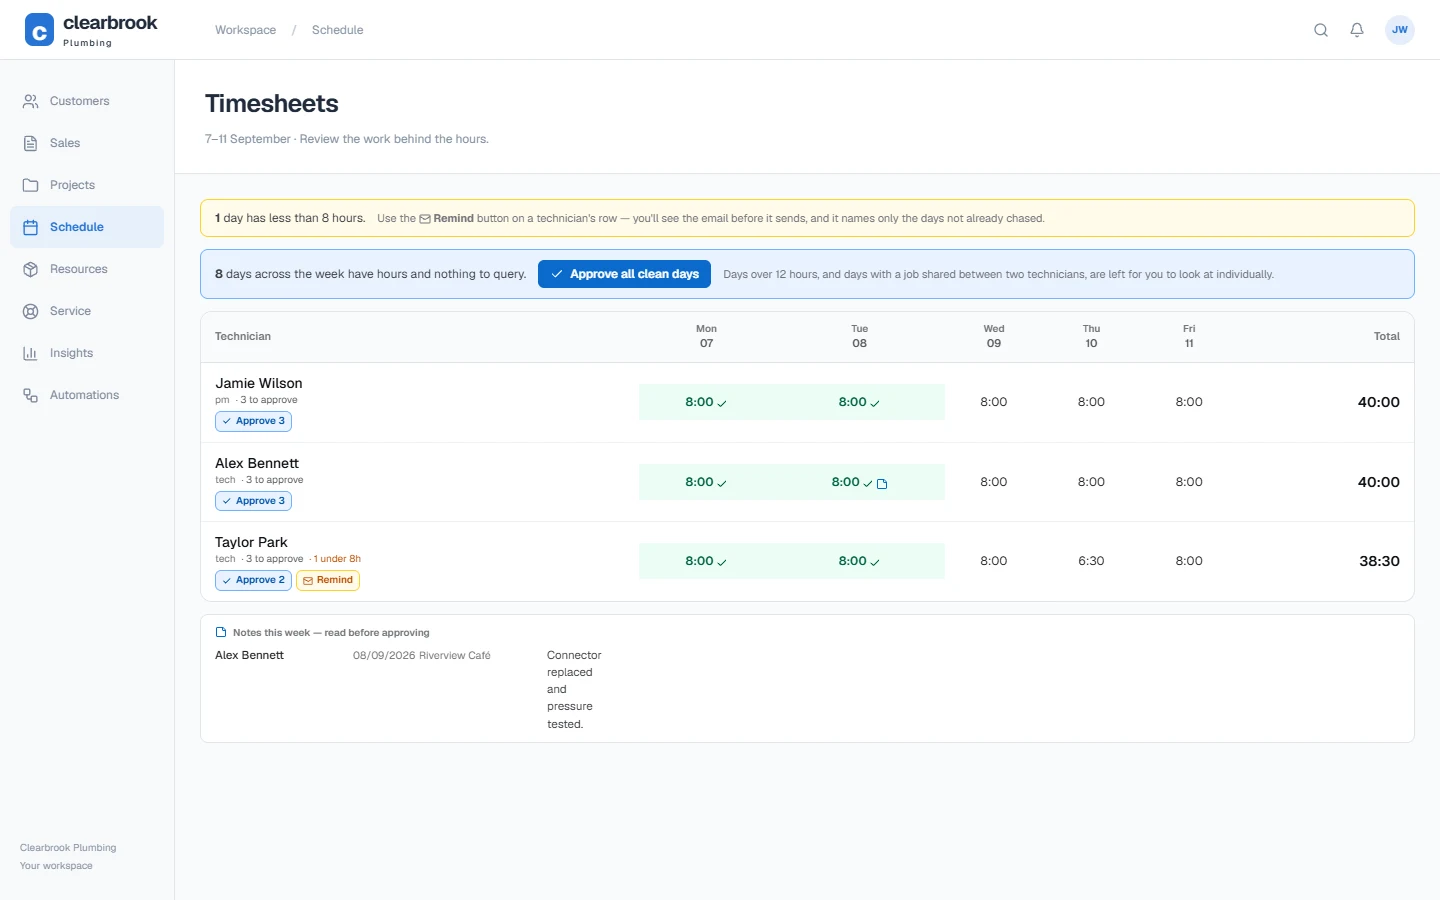Click the Tue 08 column header
This screenshot has width=1440, height=900.
tap(859, 336)
